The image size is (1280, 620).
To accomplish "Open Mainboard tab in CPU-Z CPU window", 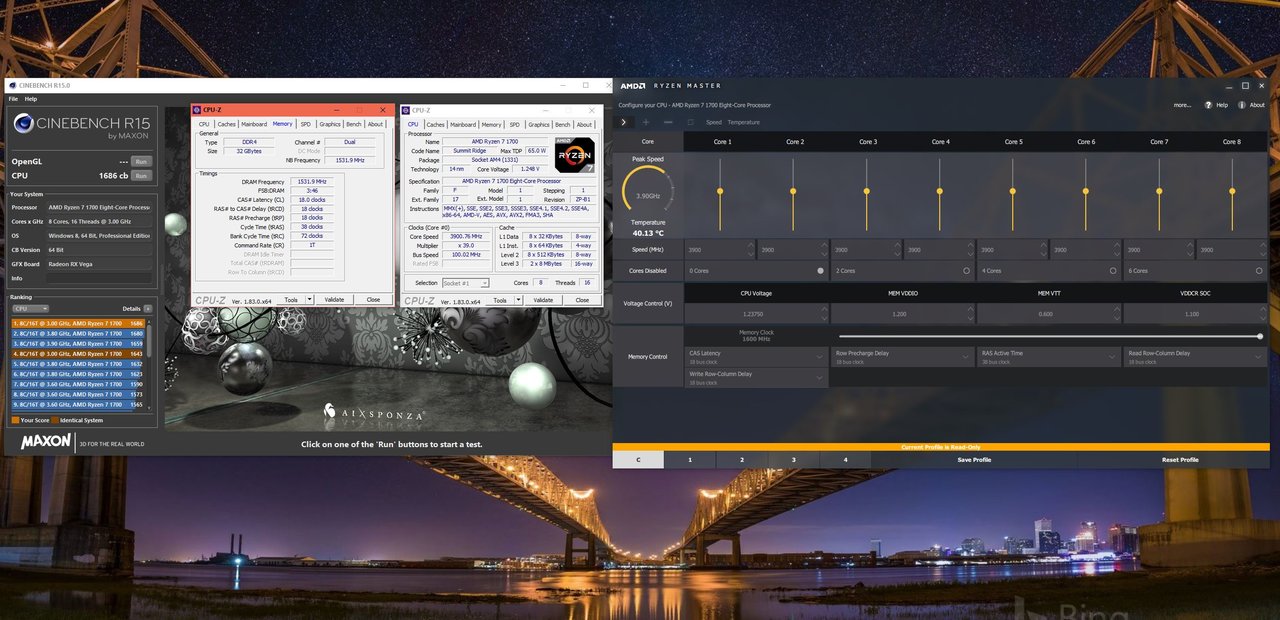I will (x=463, y=124).
